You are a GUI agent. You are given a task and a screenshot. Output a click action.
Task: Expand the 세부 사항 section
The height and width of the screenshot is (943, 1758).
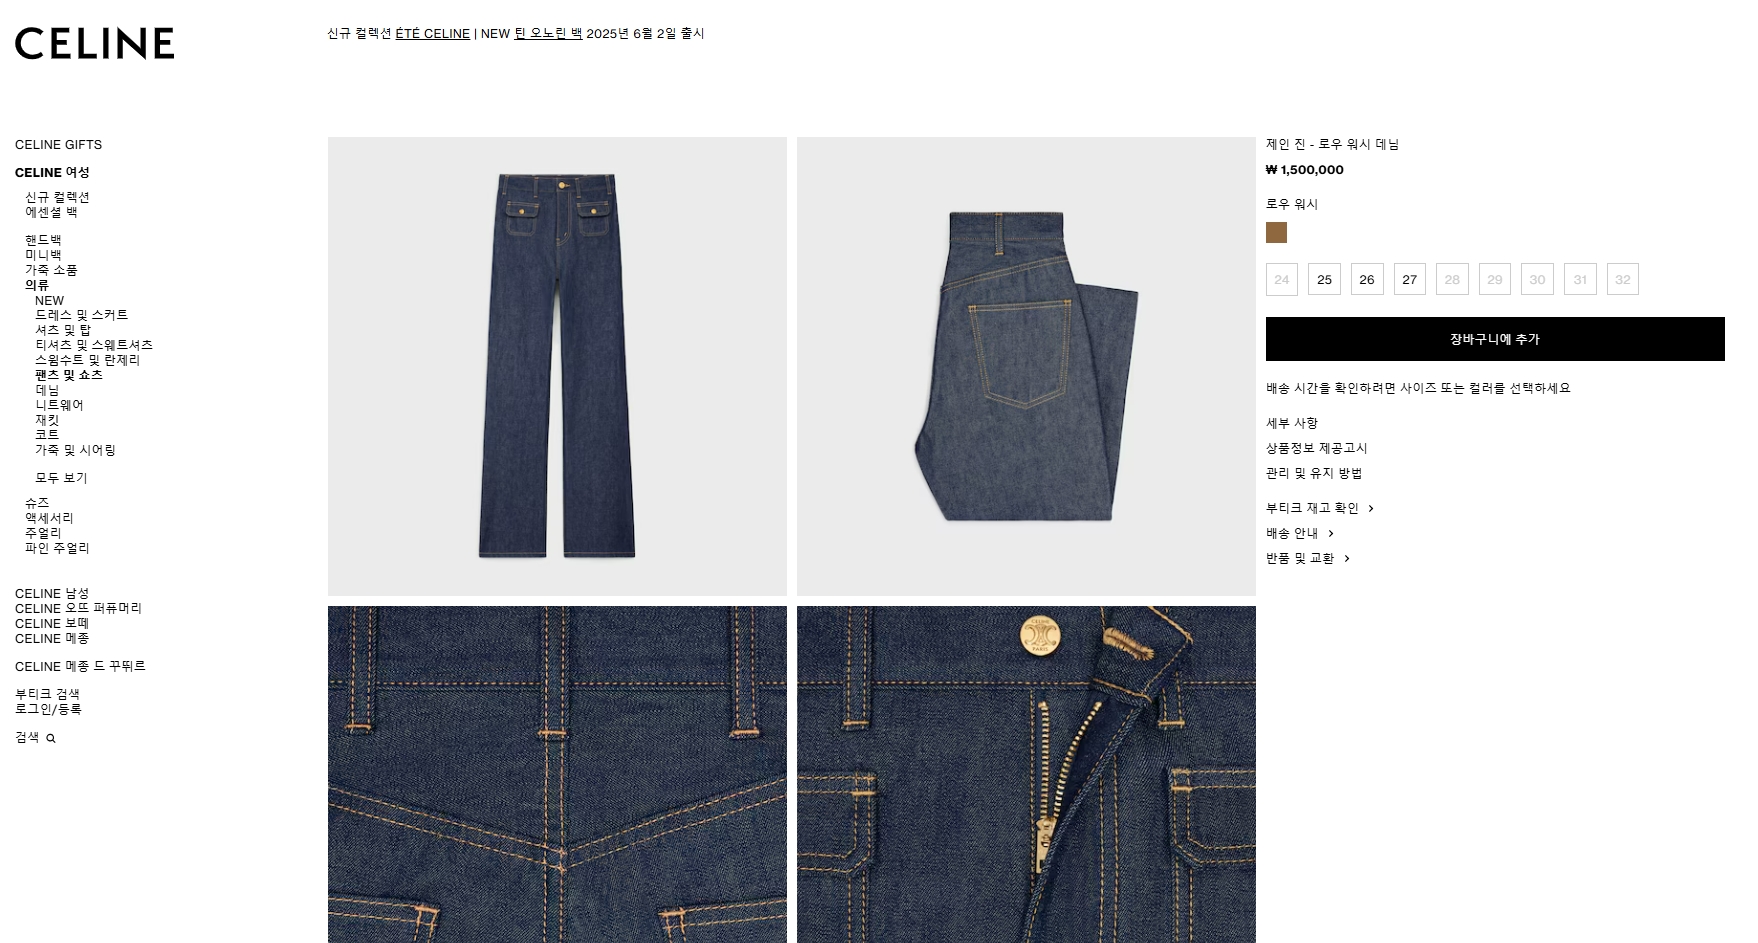[1292, 423]
